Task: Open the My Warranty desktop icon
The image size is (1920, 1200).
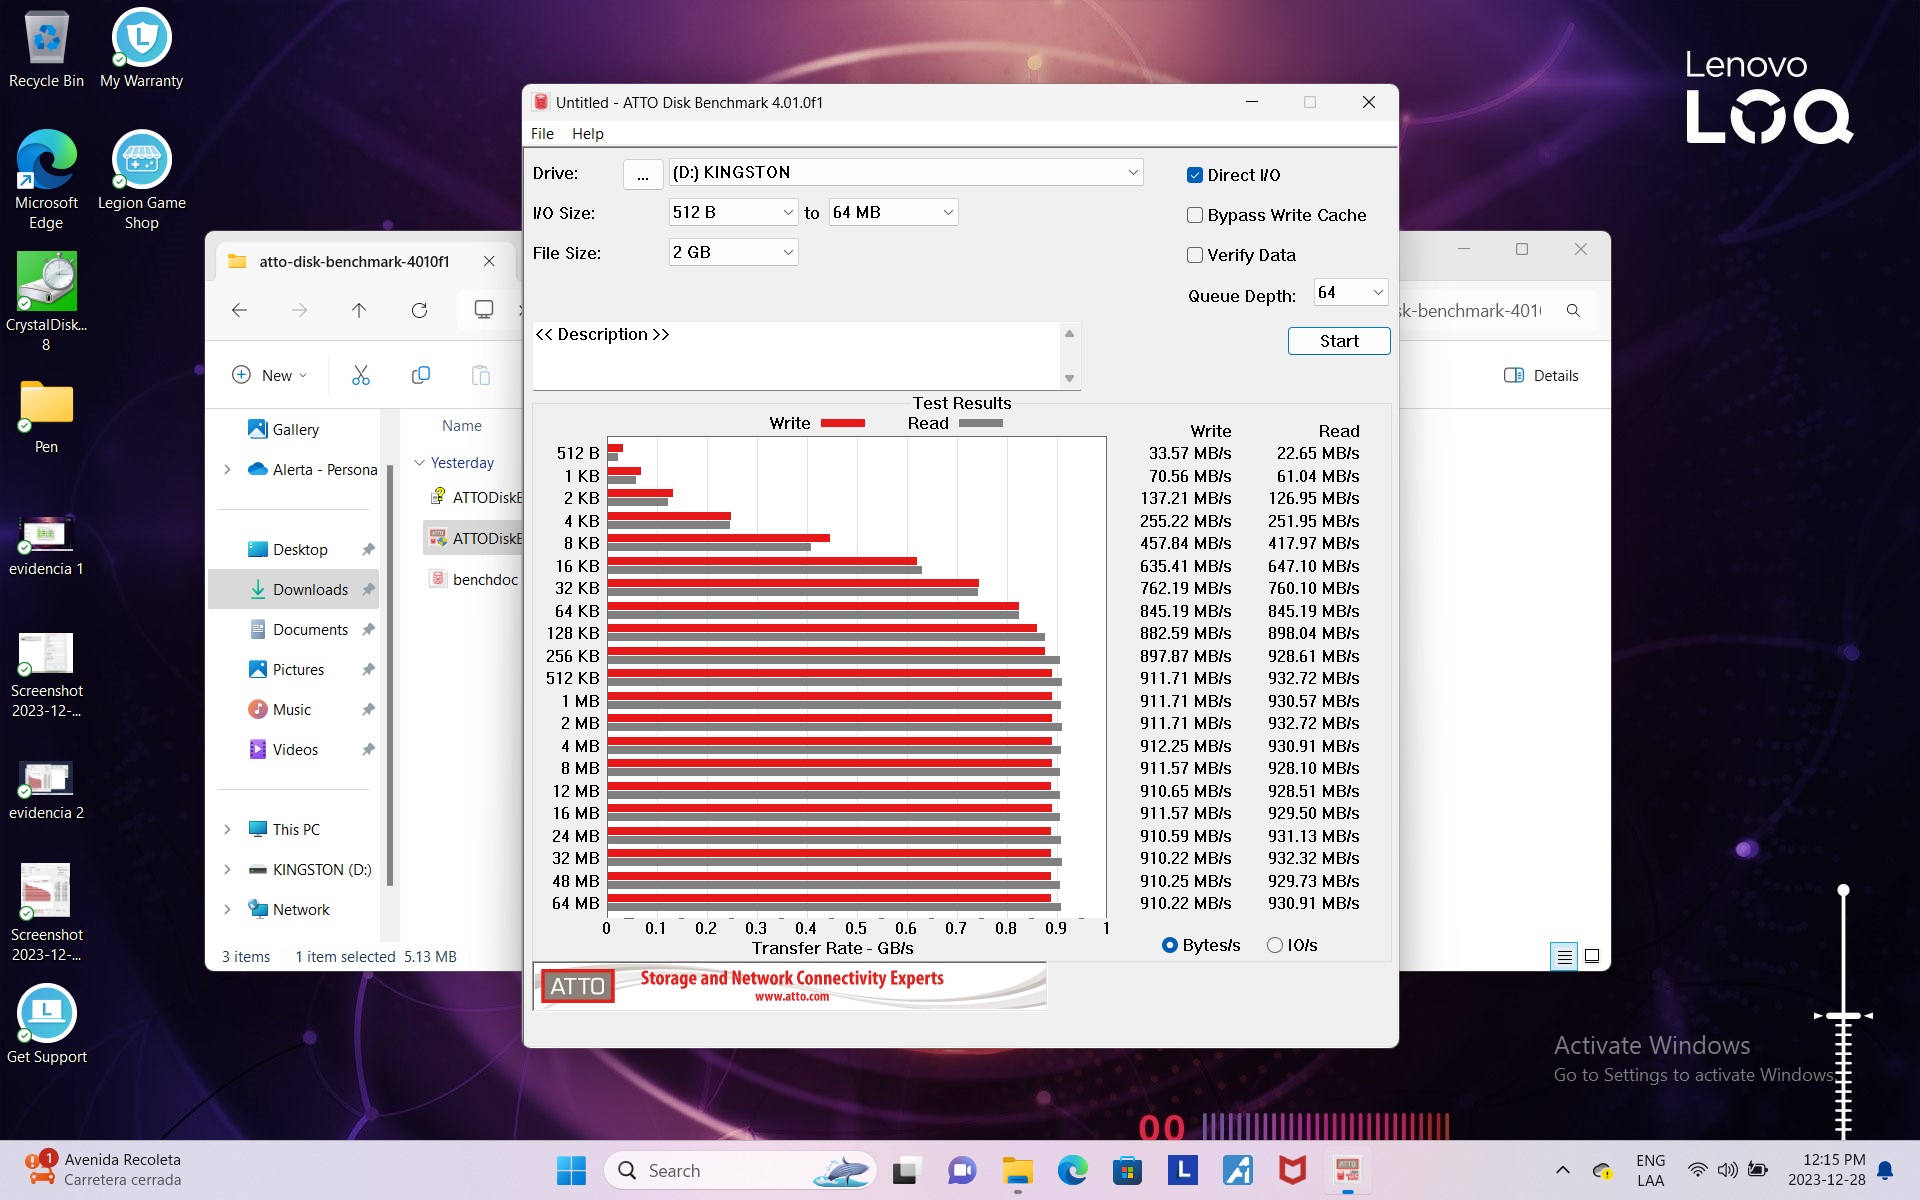Action: click(x=141, y=50)
